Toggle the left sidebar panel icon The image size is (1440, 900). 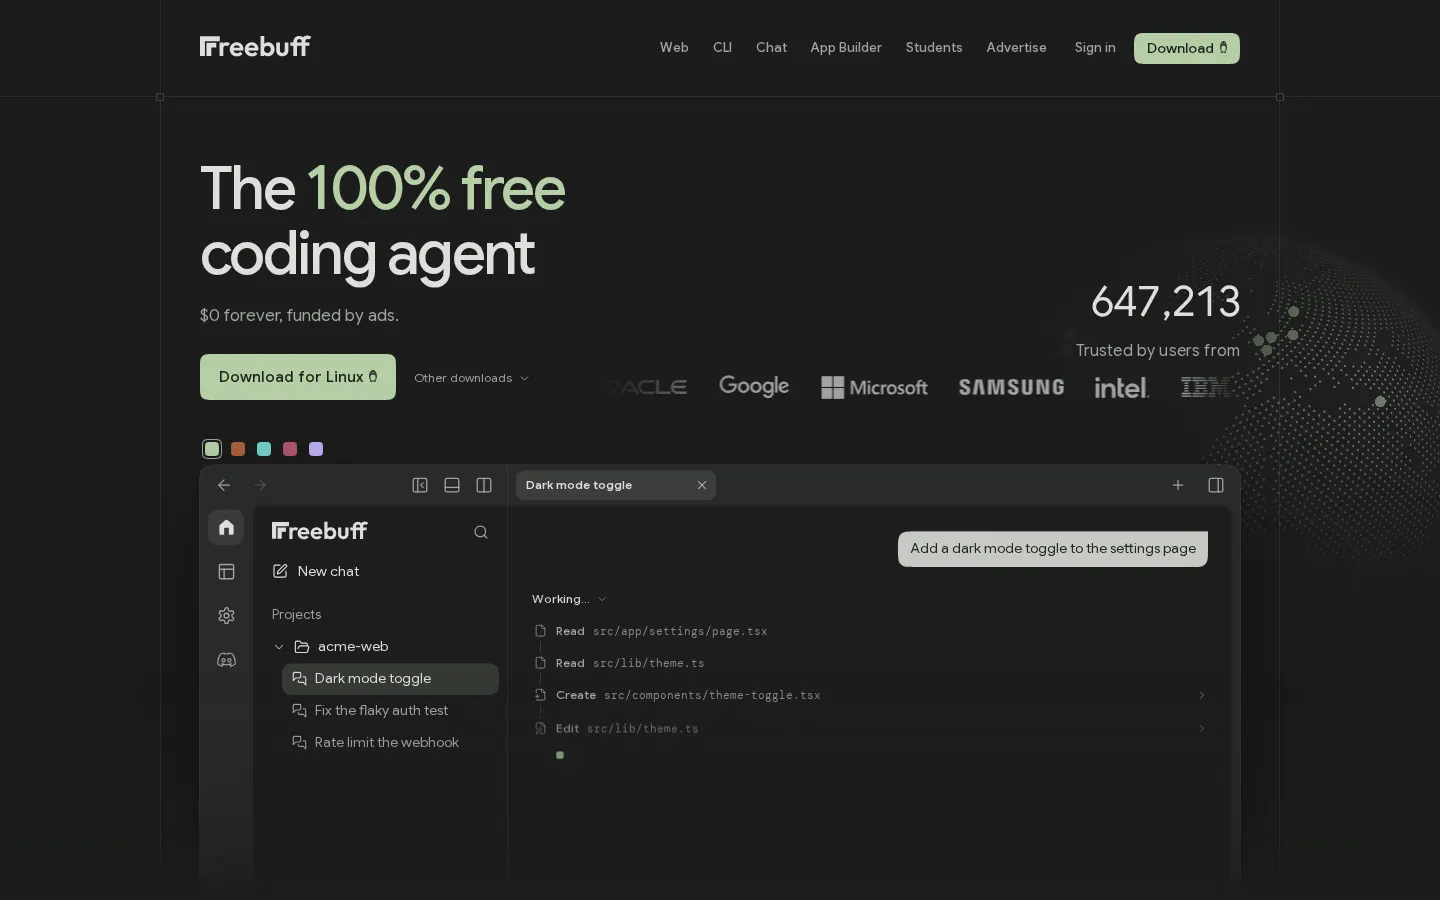click(420, 485)
